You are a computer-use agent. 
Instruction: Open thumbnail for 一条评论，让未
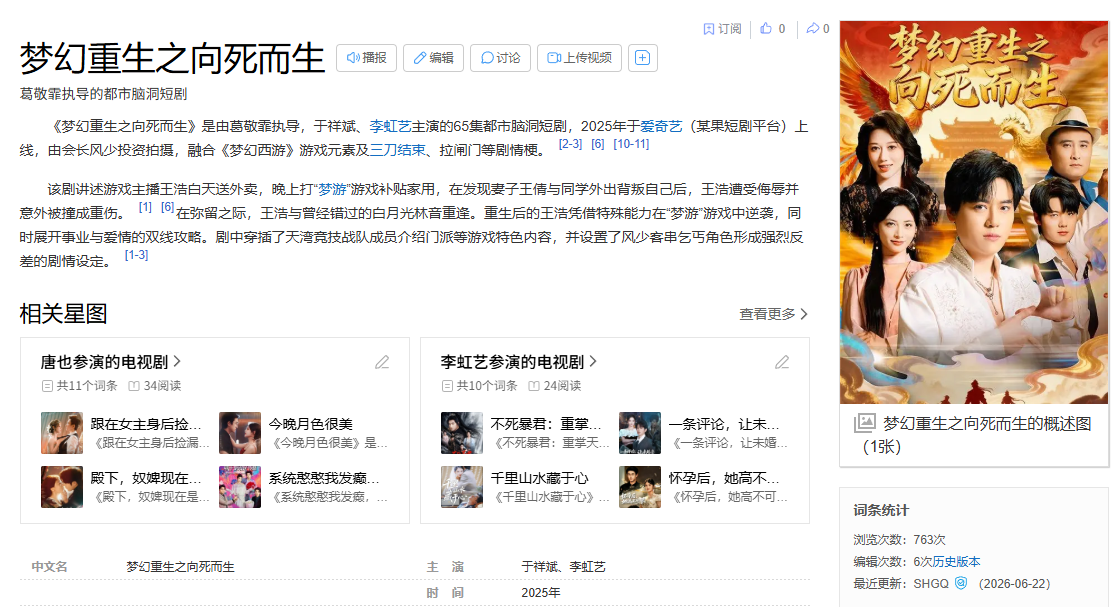(x=640, y=433)
